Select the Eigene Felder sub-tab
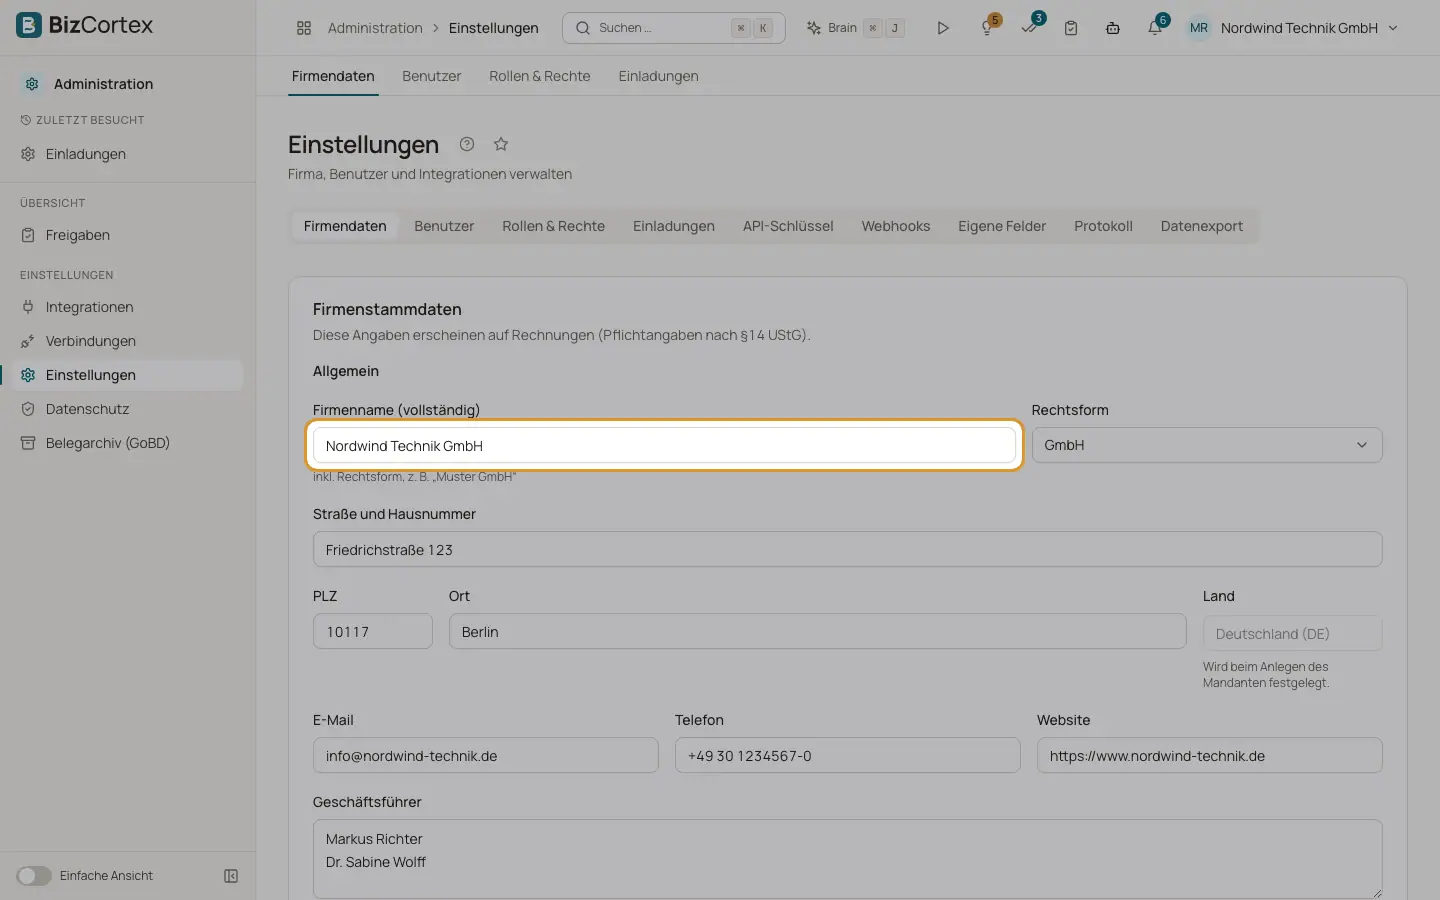1440x900 pixels. click(1002, 226)
